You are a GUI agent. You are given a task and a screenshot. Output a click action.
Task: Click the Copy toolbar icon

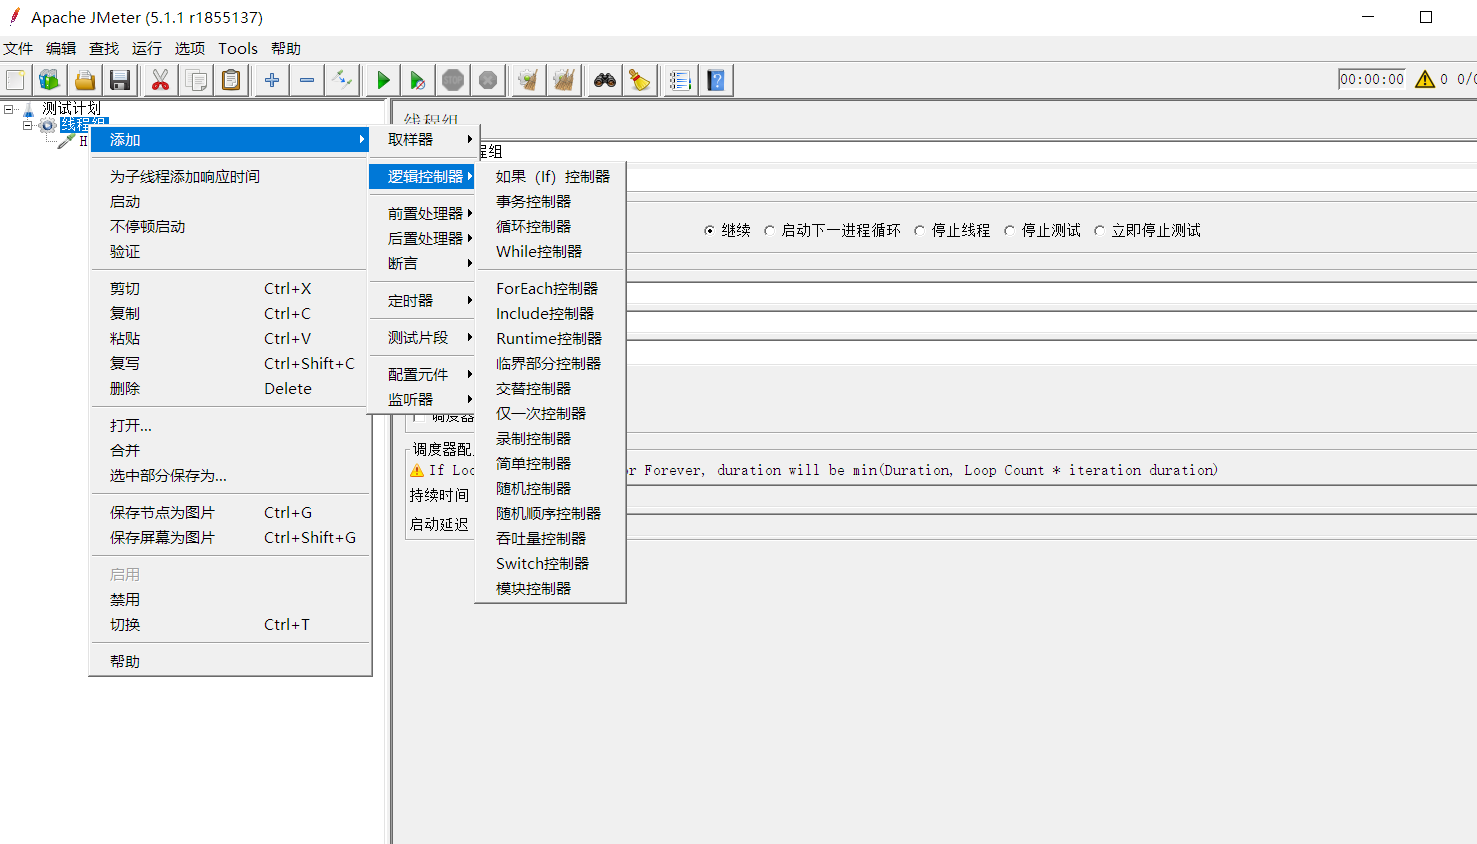196,80
